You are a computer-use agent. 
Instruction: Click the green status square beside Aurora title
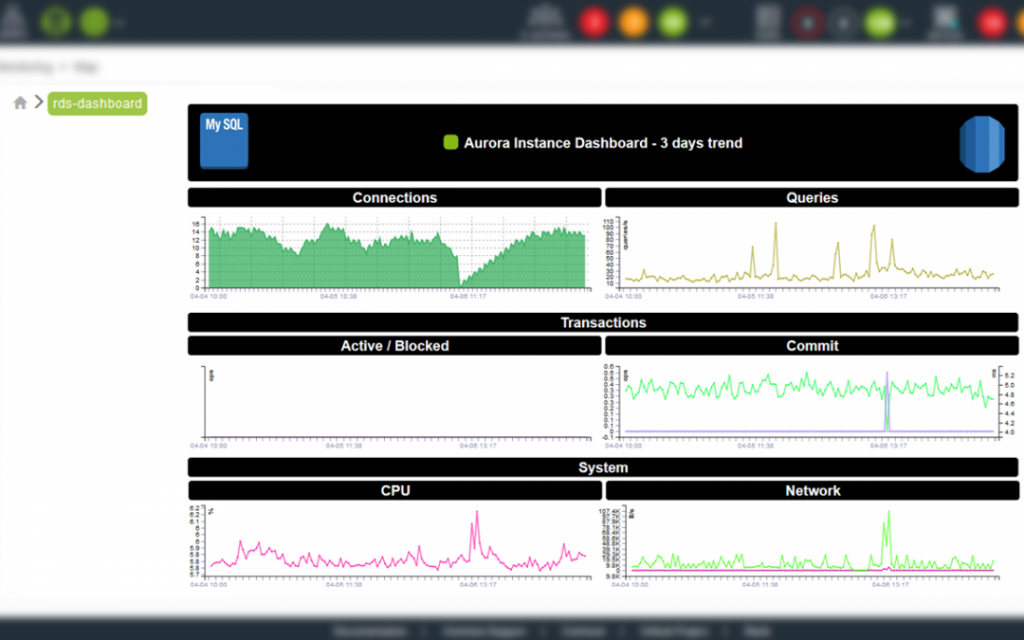451,142
